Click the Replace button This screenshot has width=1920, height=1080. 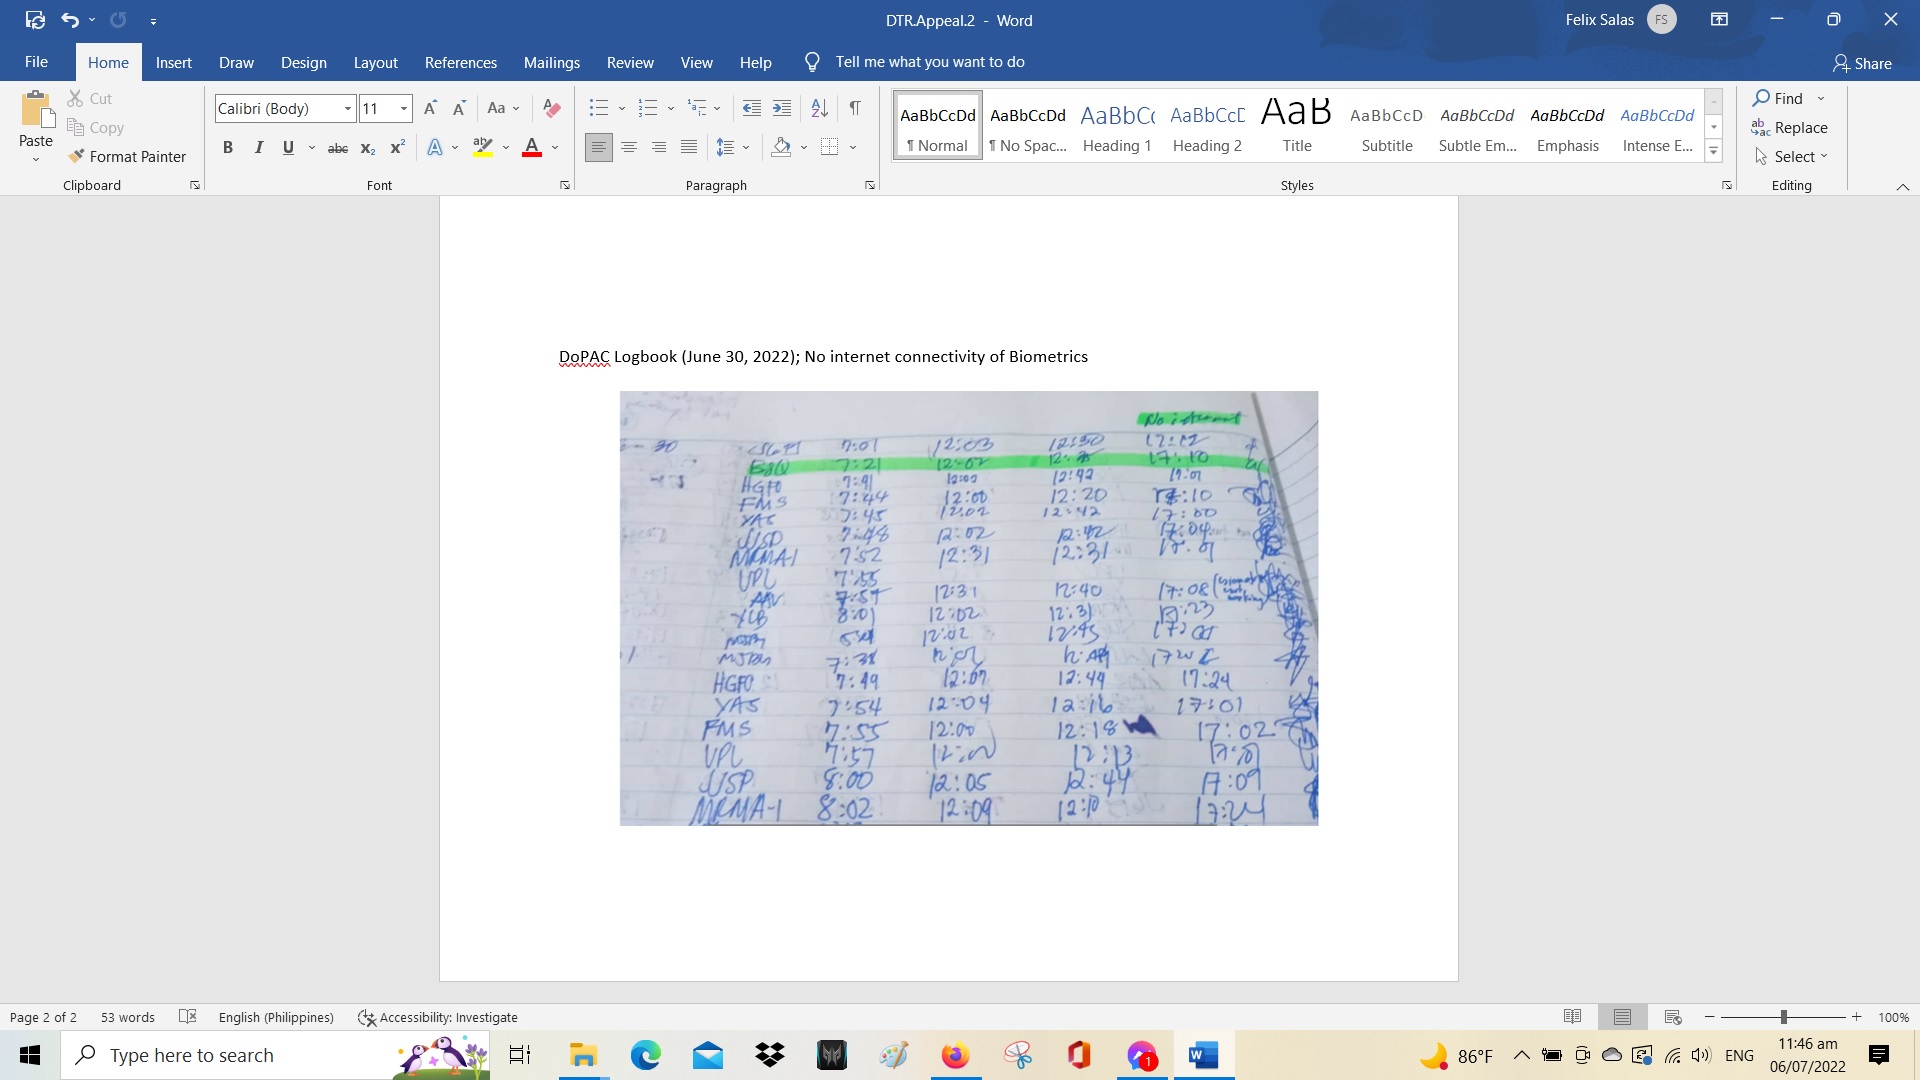click(x=1790, y=128)
